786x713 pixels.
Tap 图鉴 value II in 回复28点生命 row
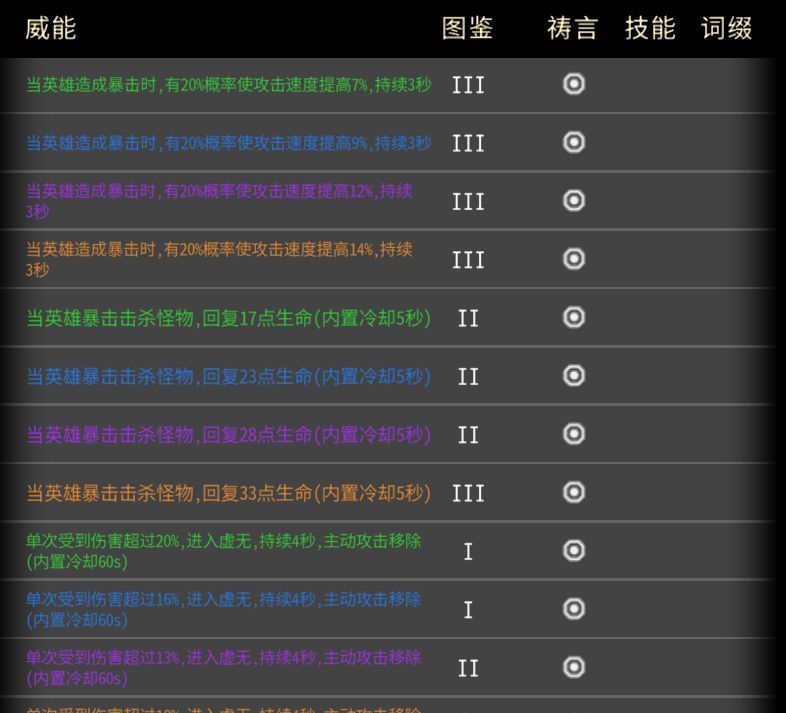pyautogui.click(x=468, y=435)
